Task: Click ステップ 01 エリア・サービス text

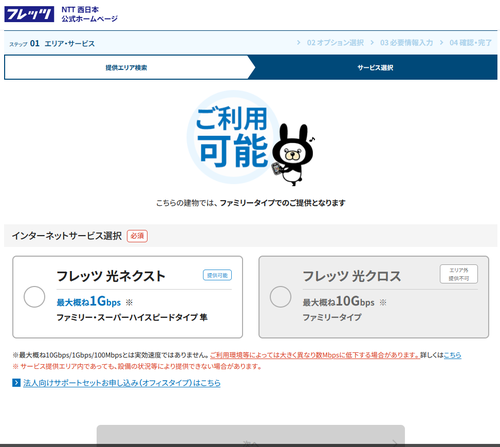Action: [x=52, y=43]
